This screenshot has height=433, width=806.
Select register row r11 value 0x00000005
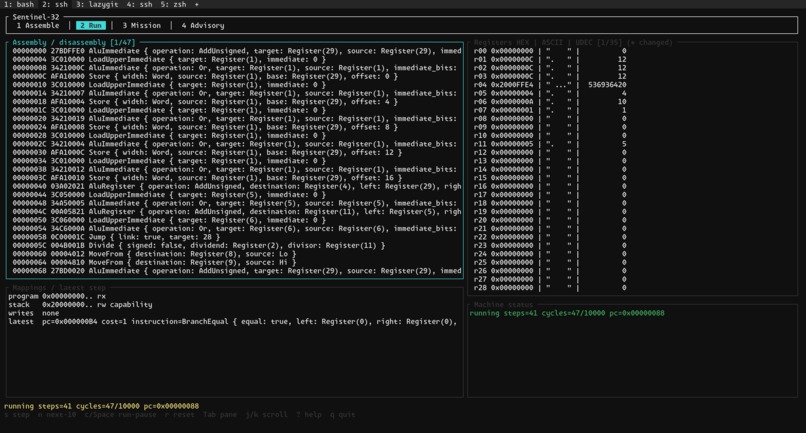click(550, 144)
